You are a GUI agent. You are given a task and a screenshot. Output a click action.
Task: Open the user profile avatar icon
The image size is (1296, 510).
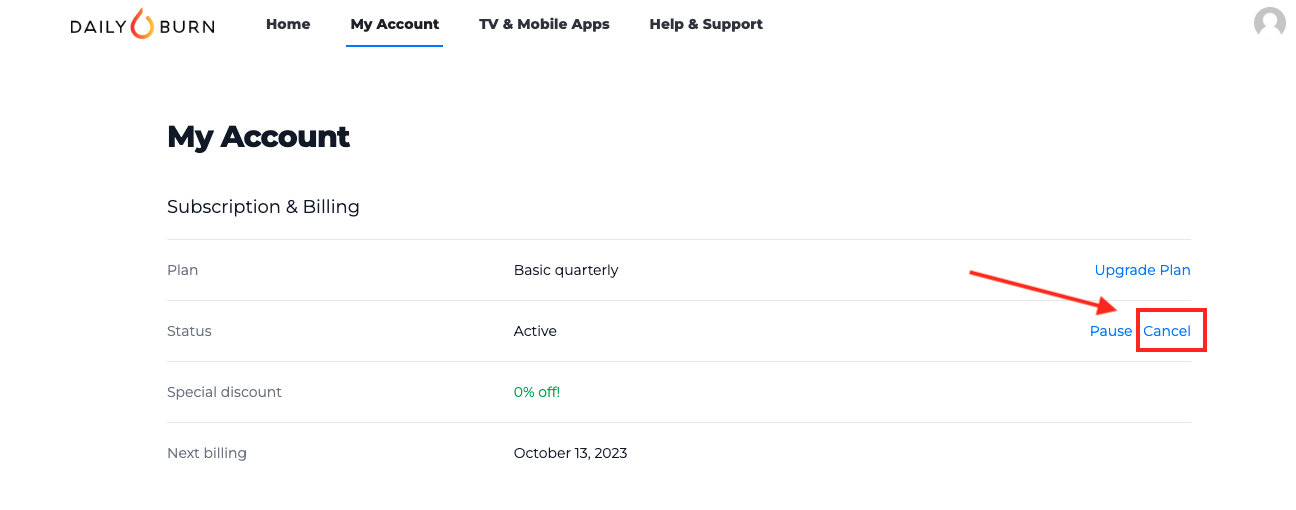point(1270,23)
